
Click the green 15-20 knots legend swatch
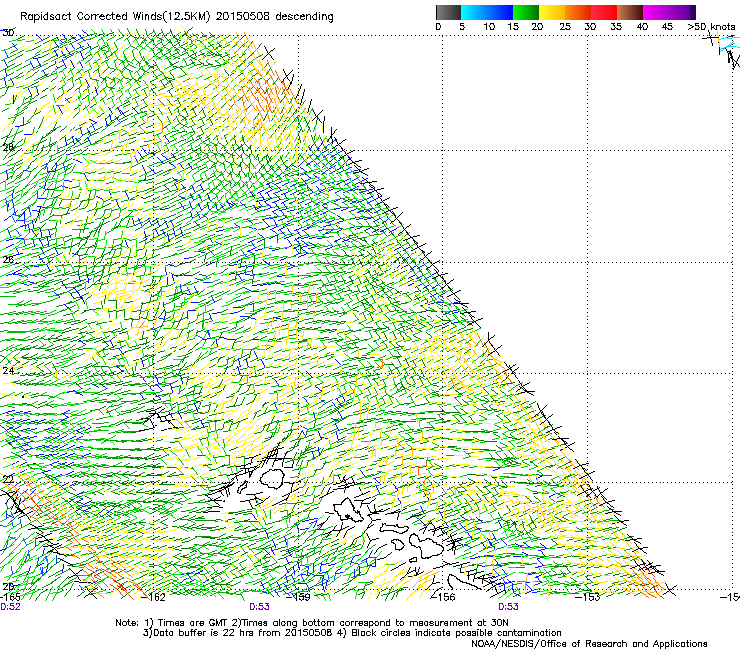click(526, 12)
